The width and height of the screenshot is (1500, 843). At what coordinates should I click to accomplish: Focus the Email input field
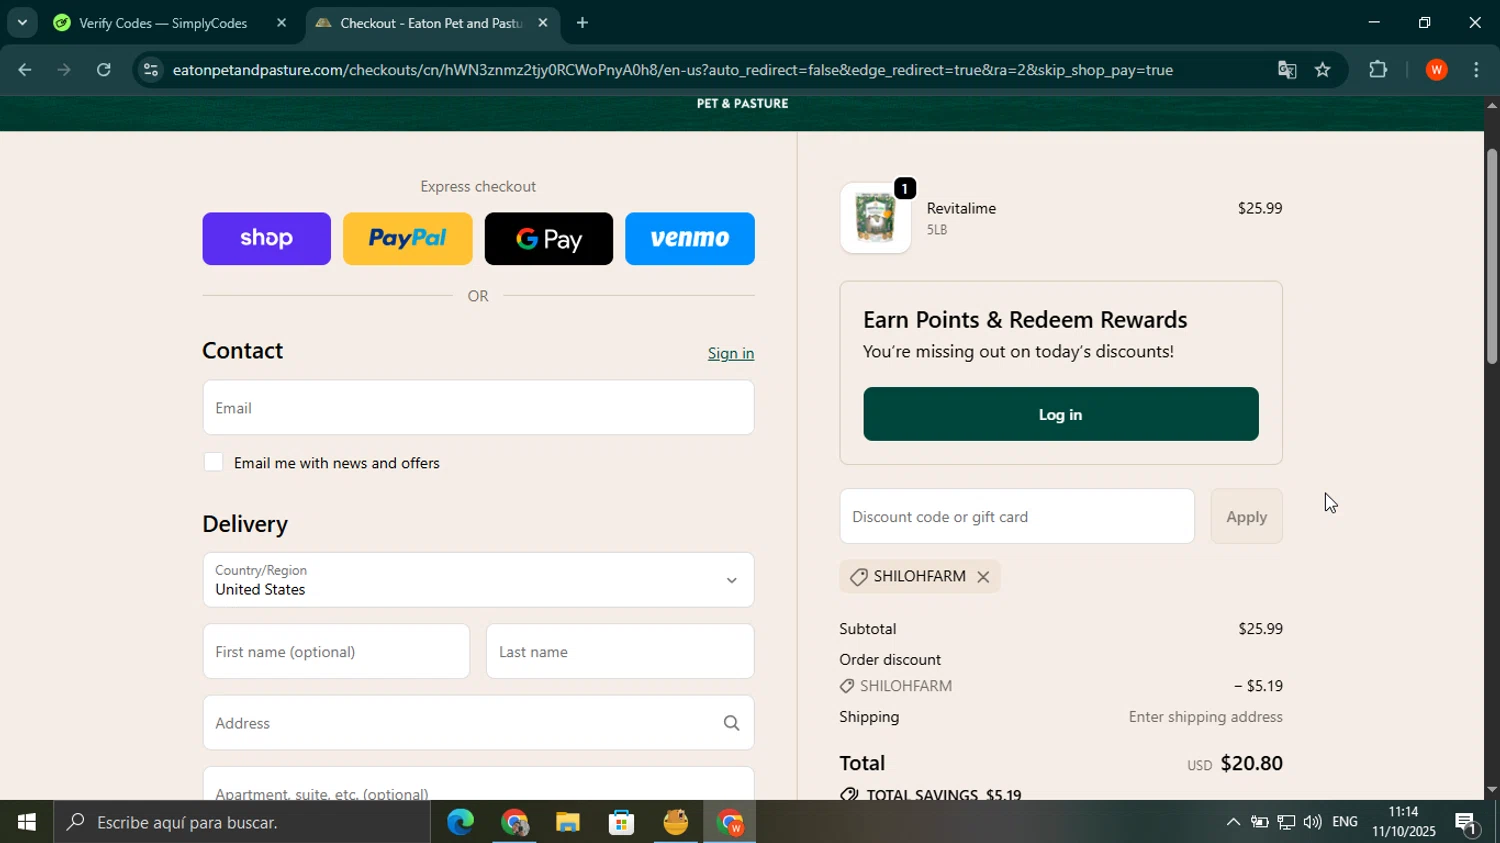478,407
